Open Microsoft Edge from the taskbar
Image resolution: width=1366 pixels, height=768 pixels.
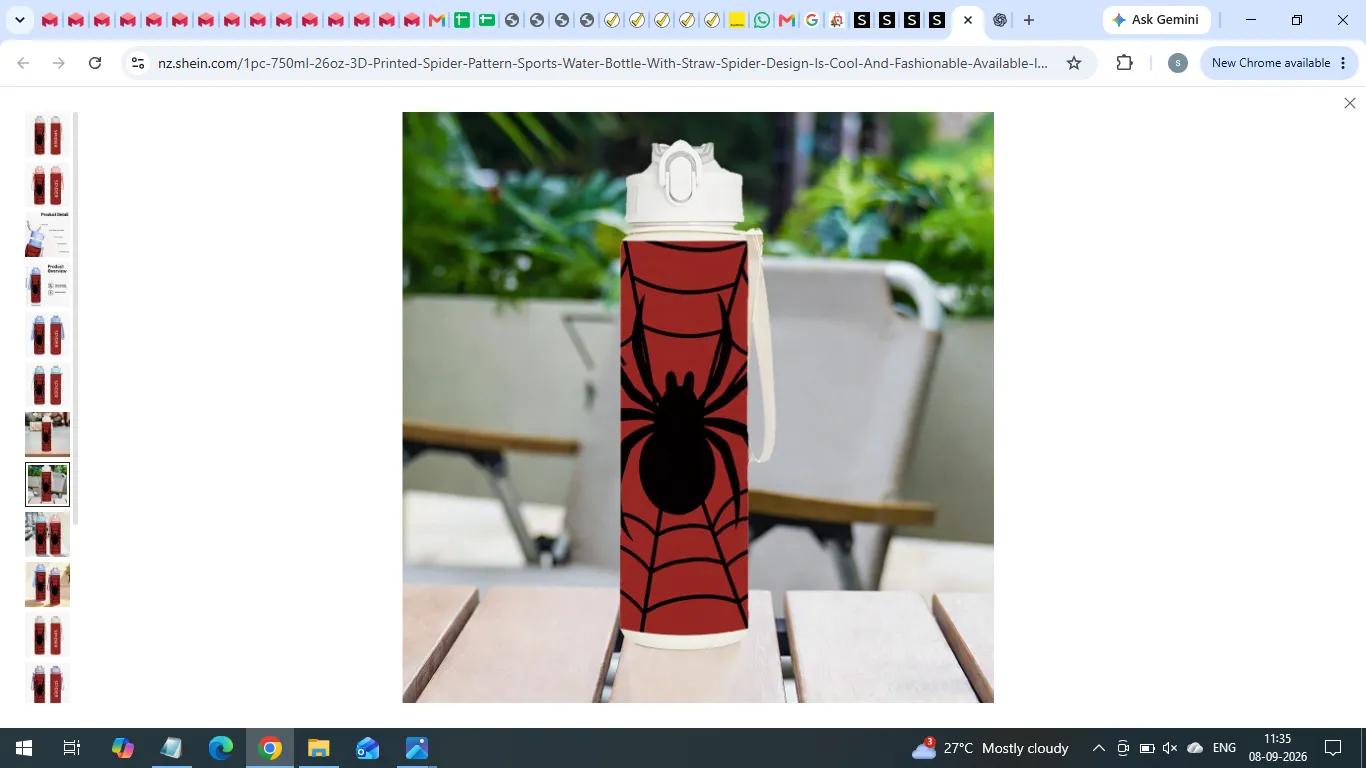pyautogui.click(x=221, y=748)
